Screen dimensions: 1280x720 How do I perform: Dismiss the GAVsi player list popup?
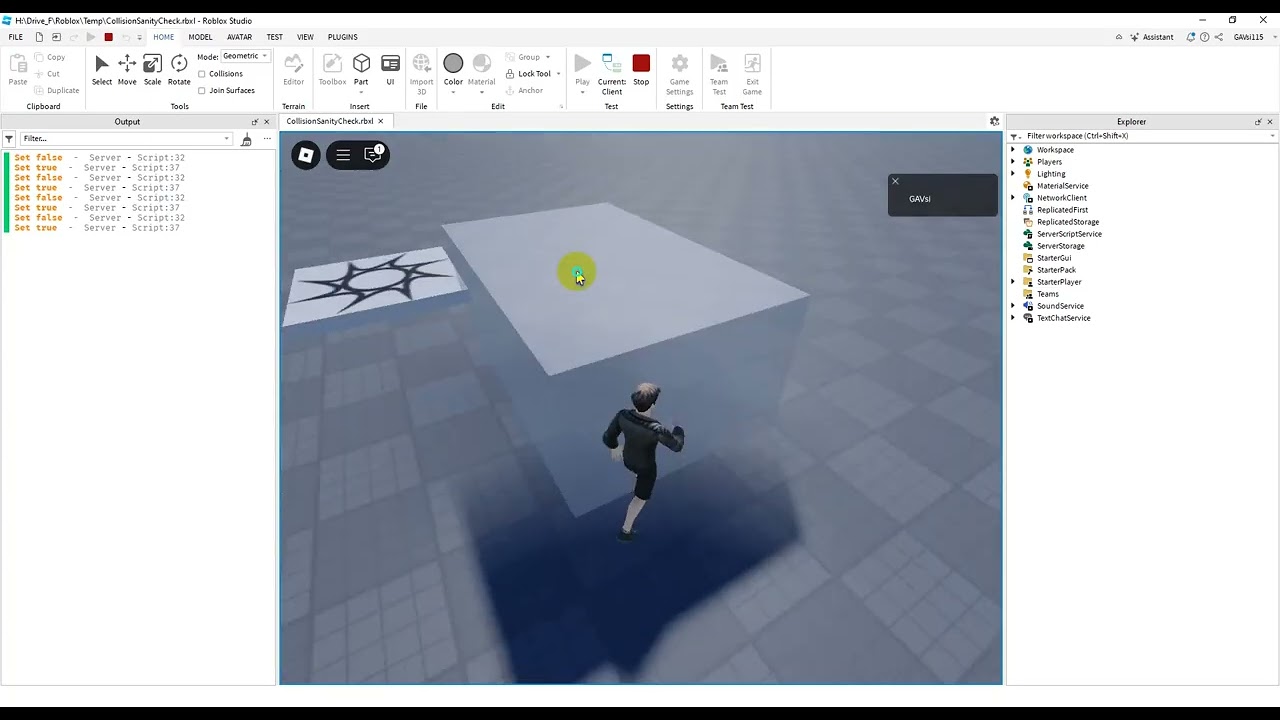click(x=895, y=181)
